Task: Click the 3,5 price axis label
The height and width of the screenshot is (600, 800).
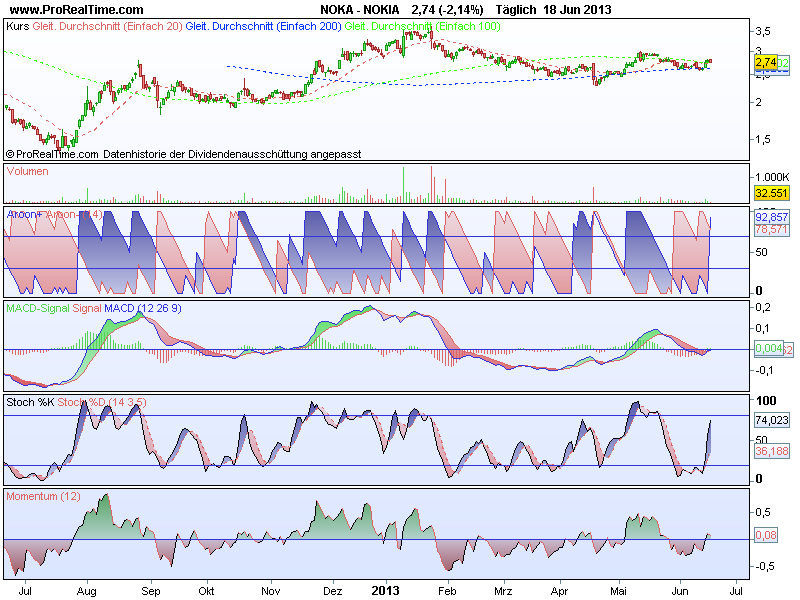Action: 763,32
